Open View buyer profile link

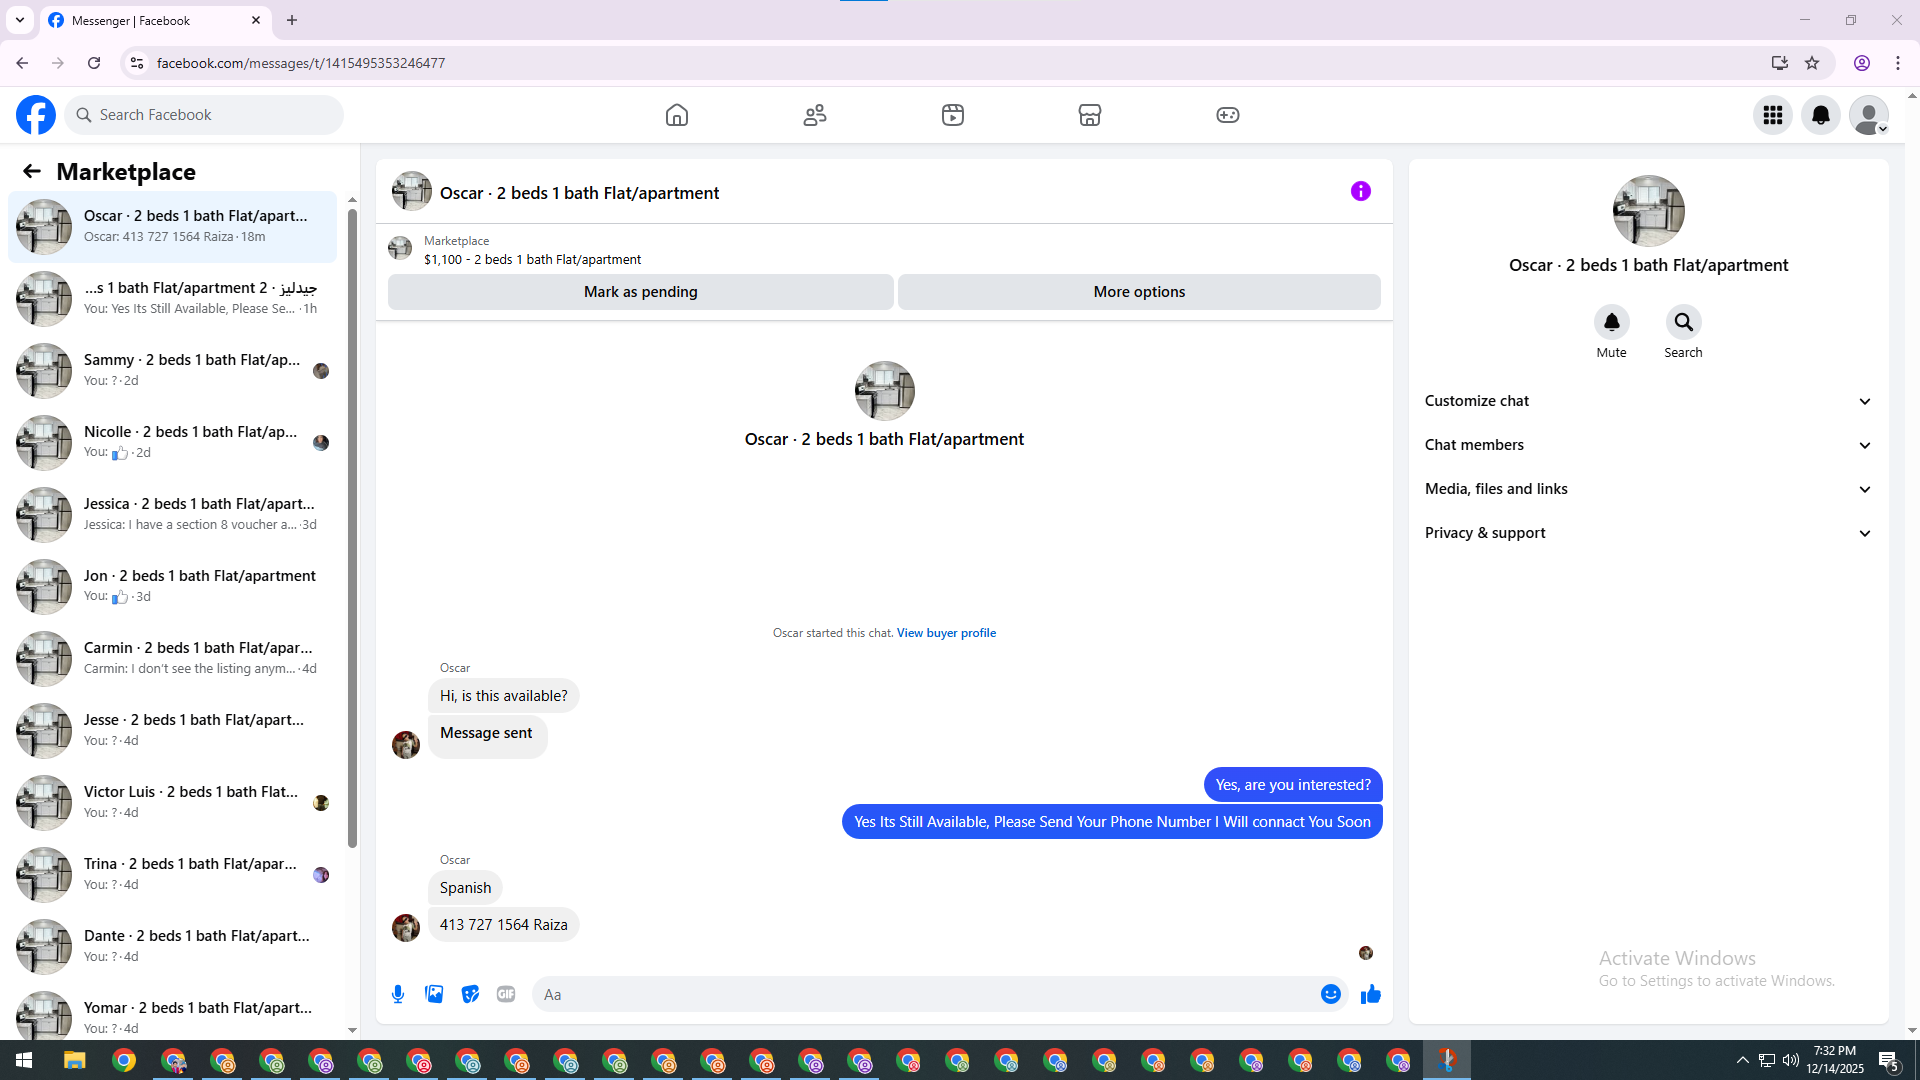(x=946, y=633)
